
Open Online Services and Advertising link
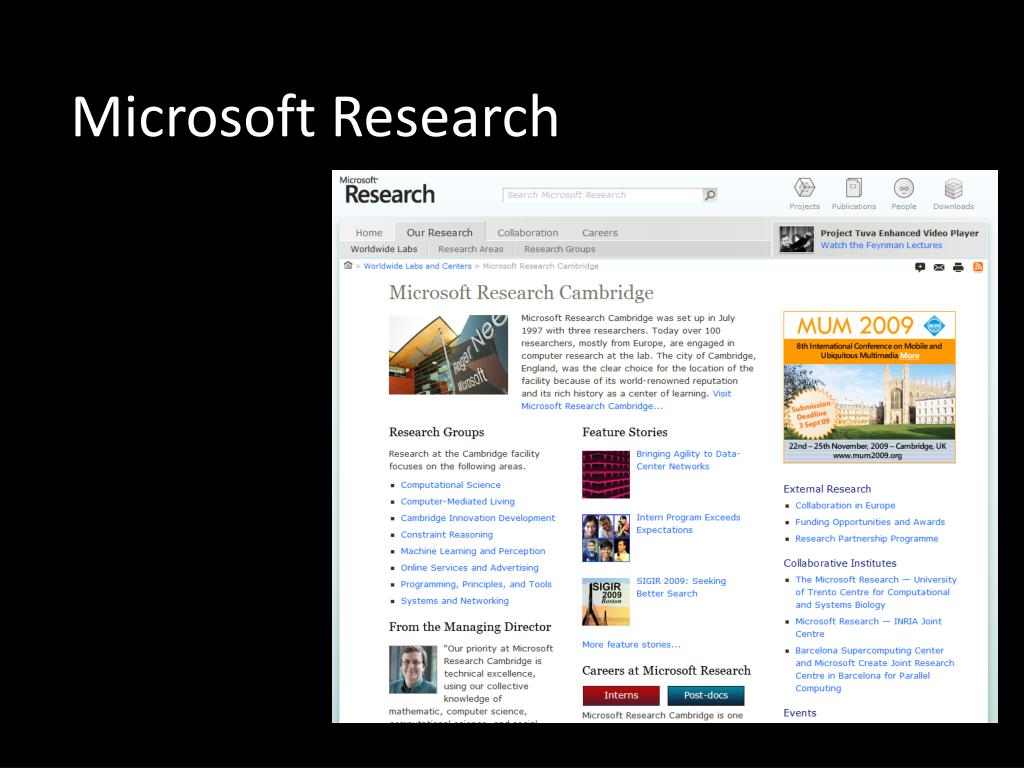470,568
